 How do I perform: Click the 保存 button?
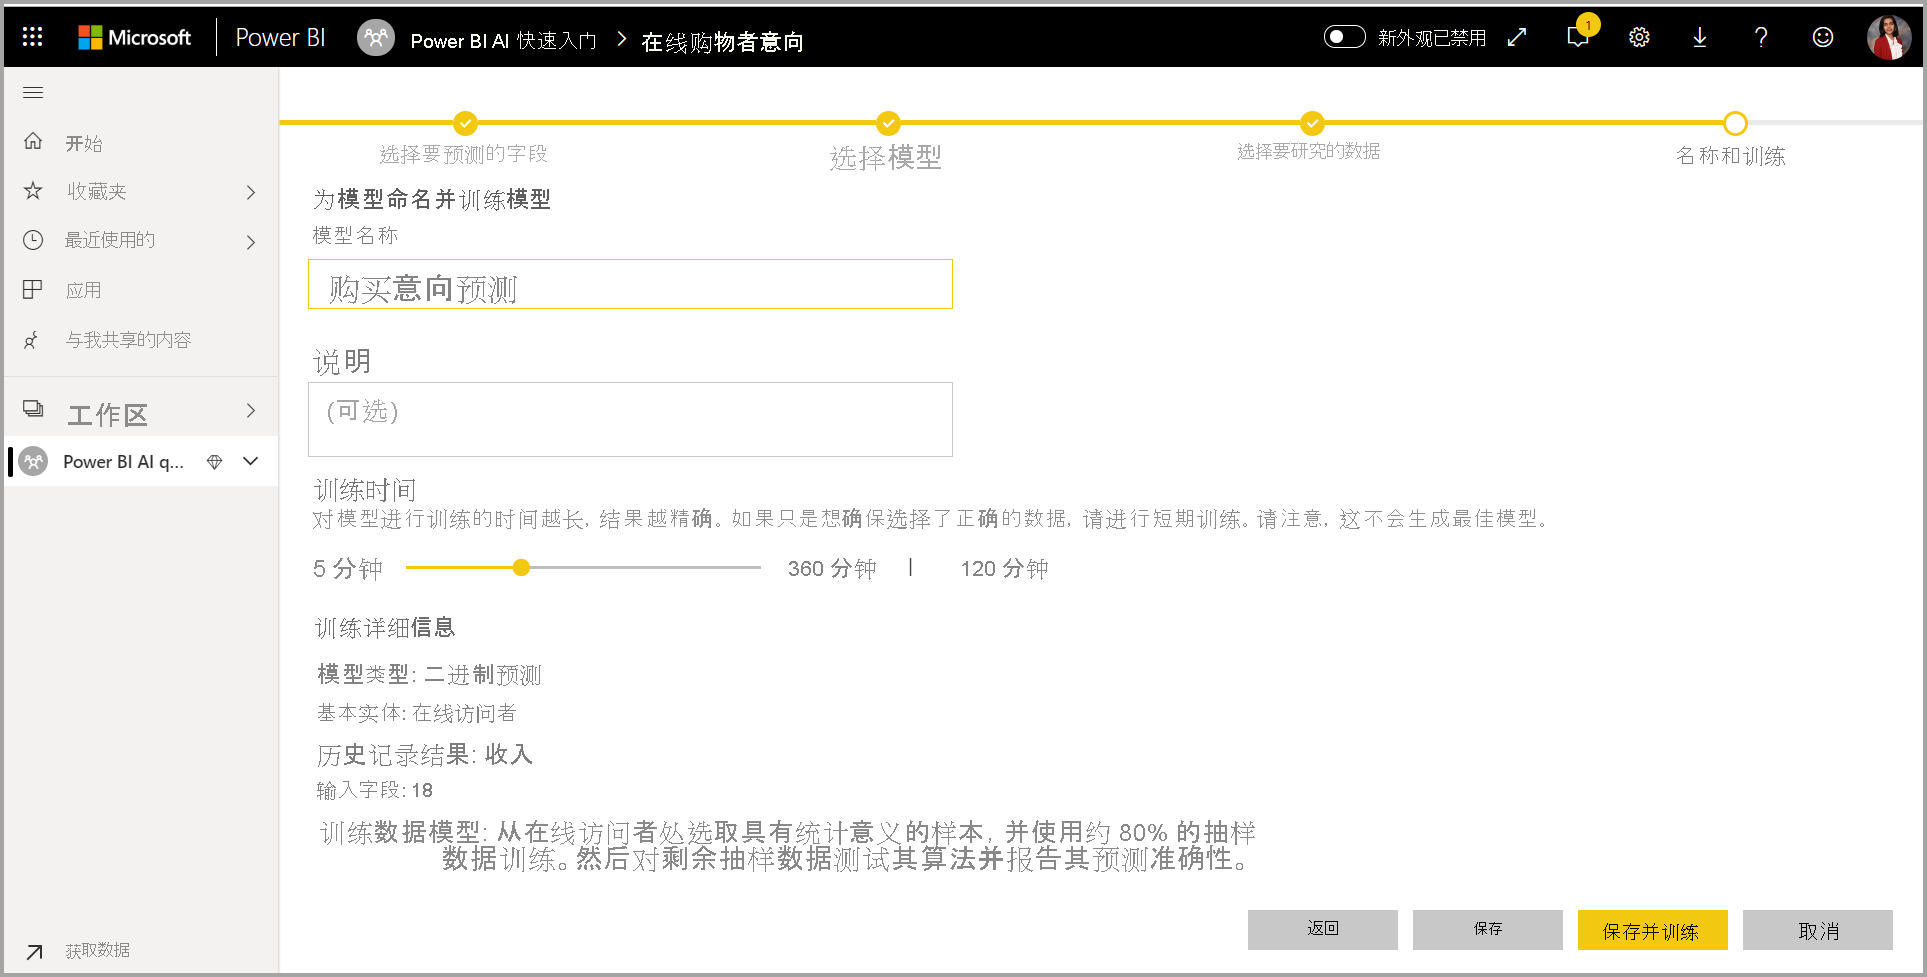click(1488, 929)
